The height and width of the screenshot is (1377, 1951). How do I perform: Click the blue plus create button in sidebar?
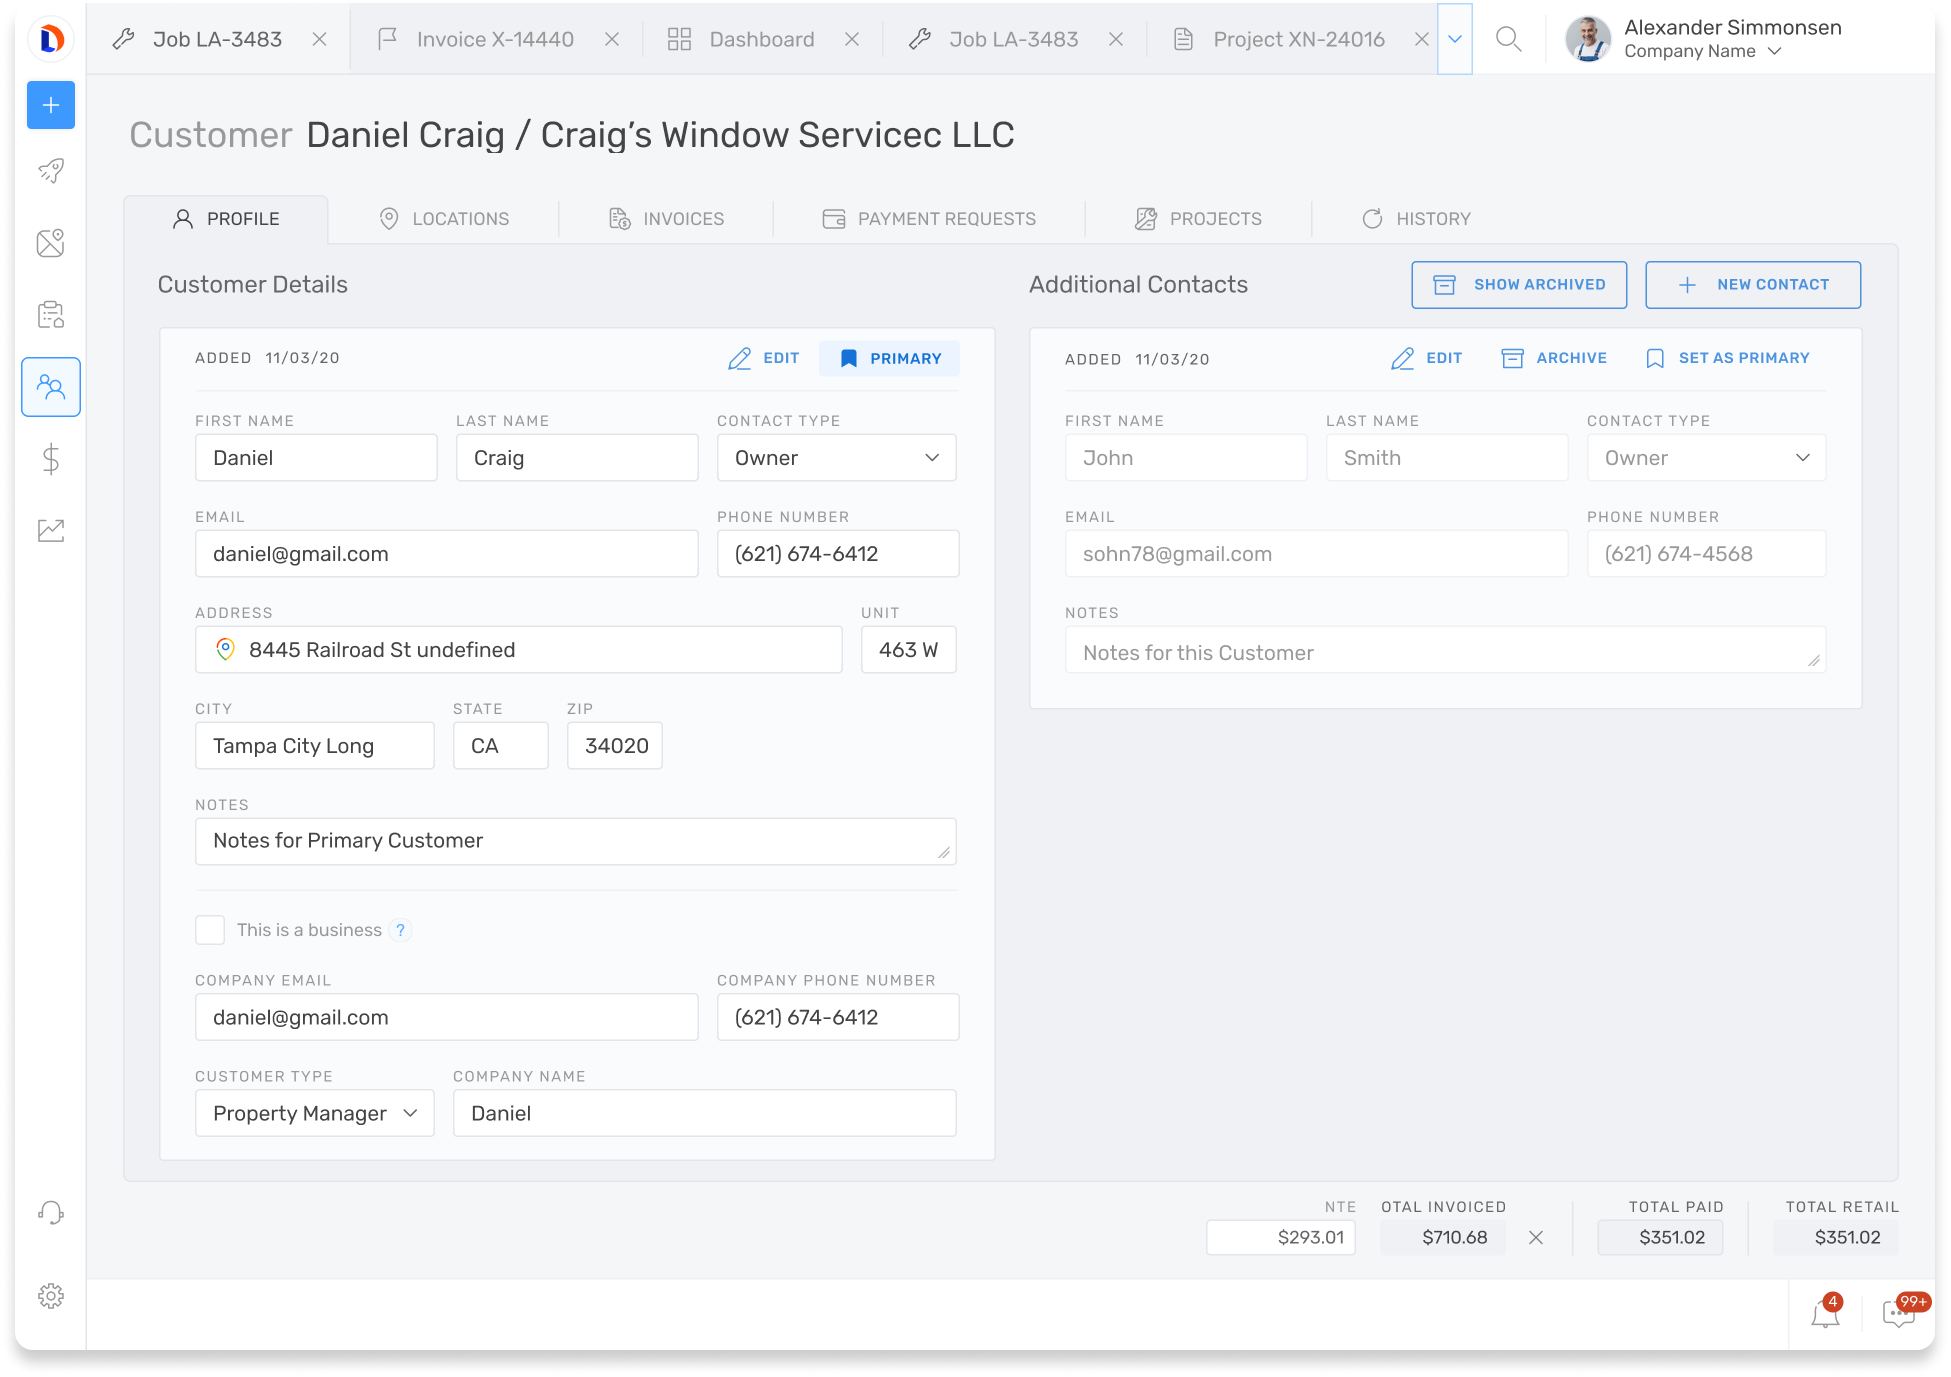click(51, 105)
